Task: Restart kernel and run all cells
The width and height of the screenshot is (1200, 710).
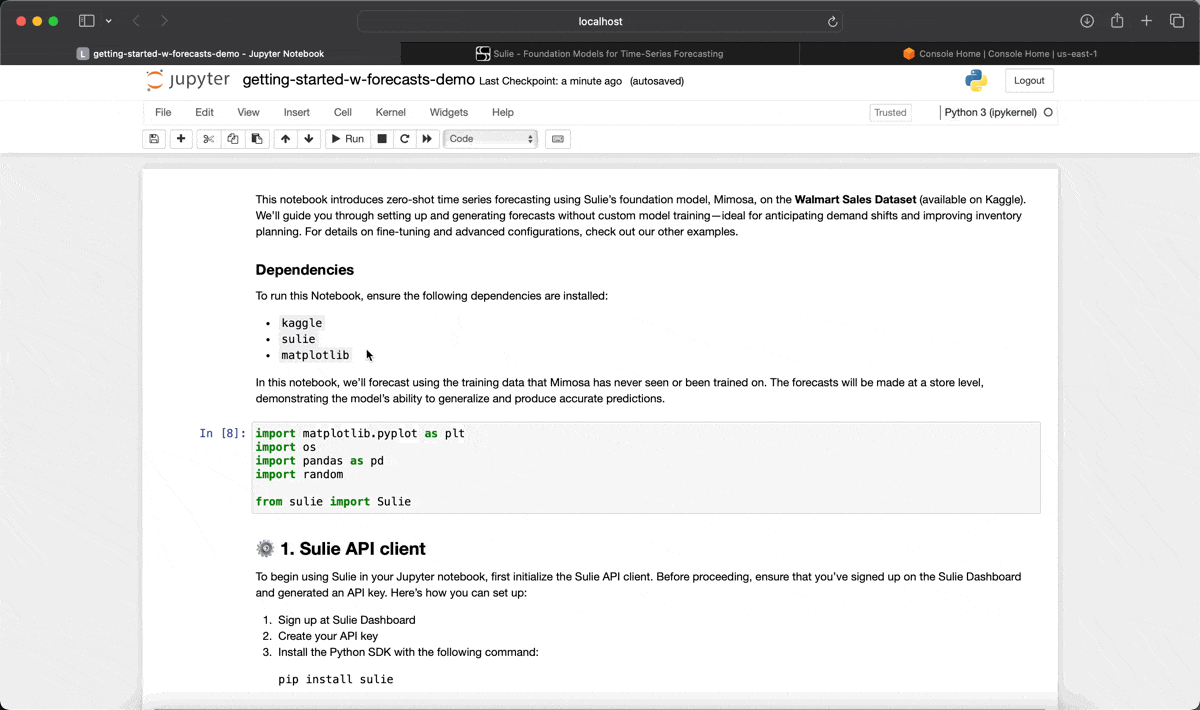Action: click(x=428, y=139)
